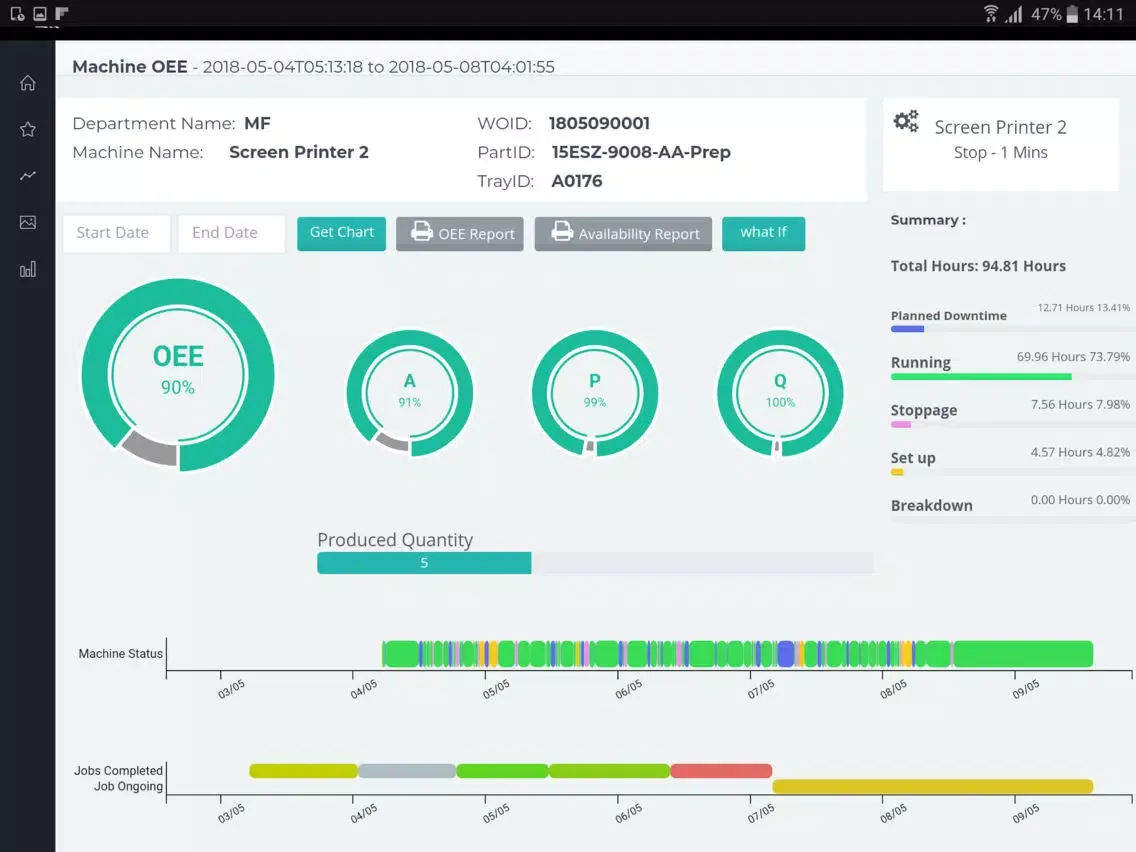
Task: Click the Department Name value MF
Action: click(257, 123)
